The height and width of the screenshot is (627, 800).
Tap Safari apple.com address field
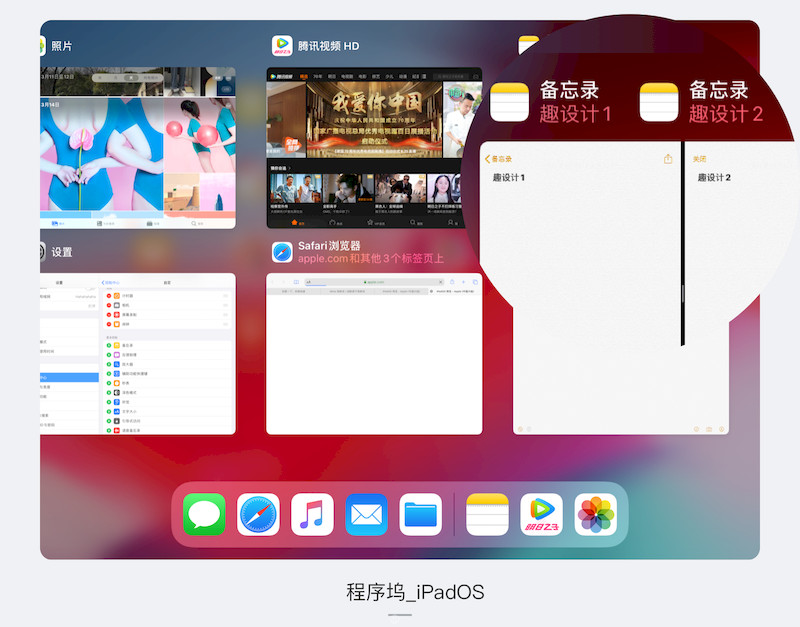tap(374, 282)
